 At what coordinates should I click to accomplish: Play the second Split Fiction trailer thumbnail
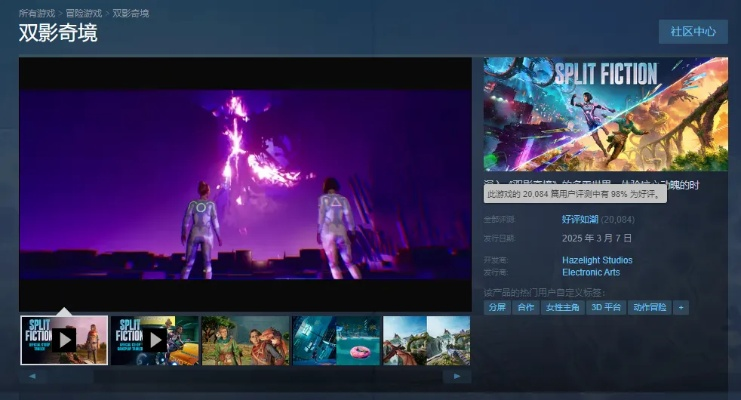coord(155,340)
